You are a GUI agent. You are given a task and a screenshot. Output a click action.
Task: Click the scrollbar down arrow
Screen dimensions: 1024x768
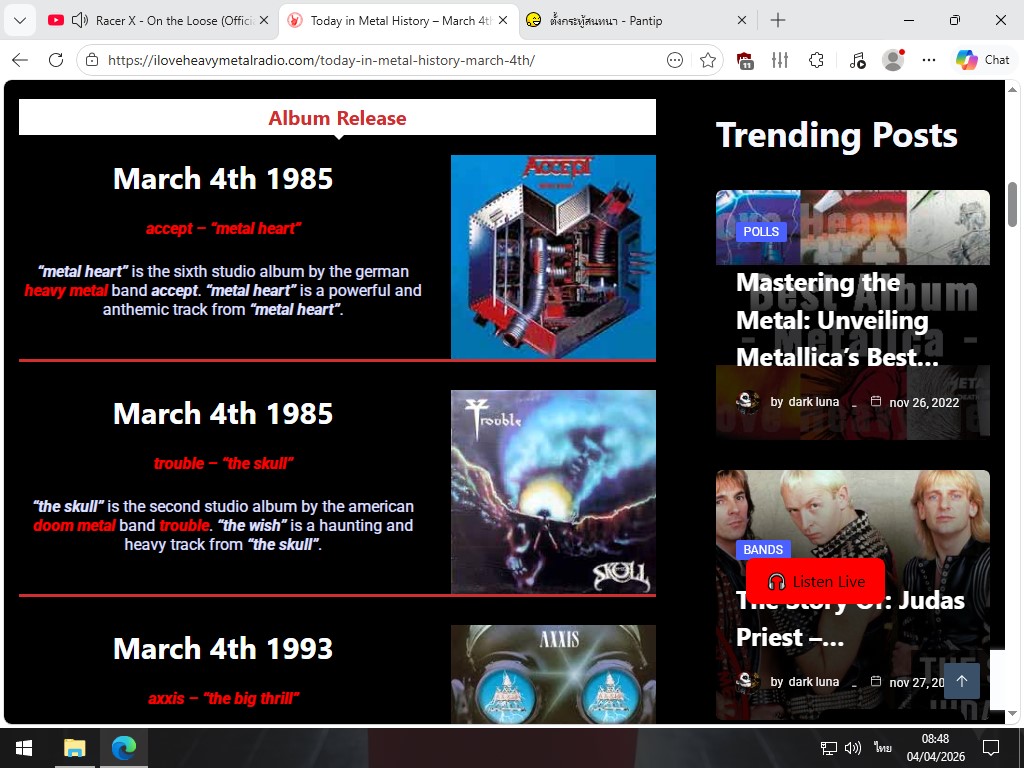coord(1012,712)
